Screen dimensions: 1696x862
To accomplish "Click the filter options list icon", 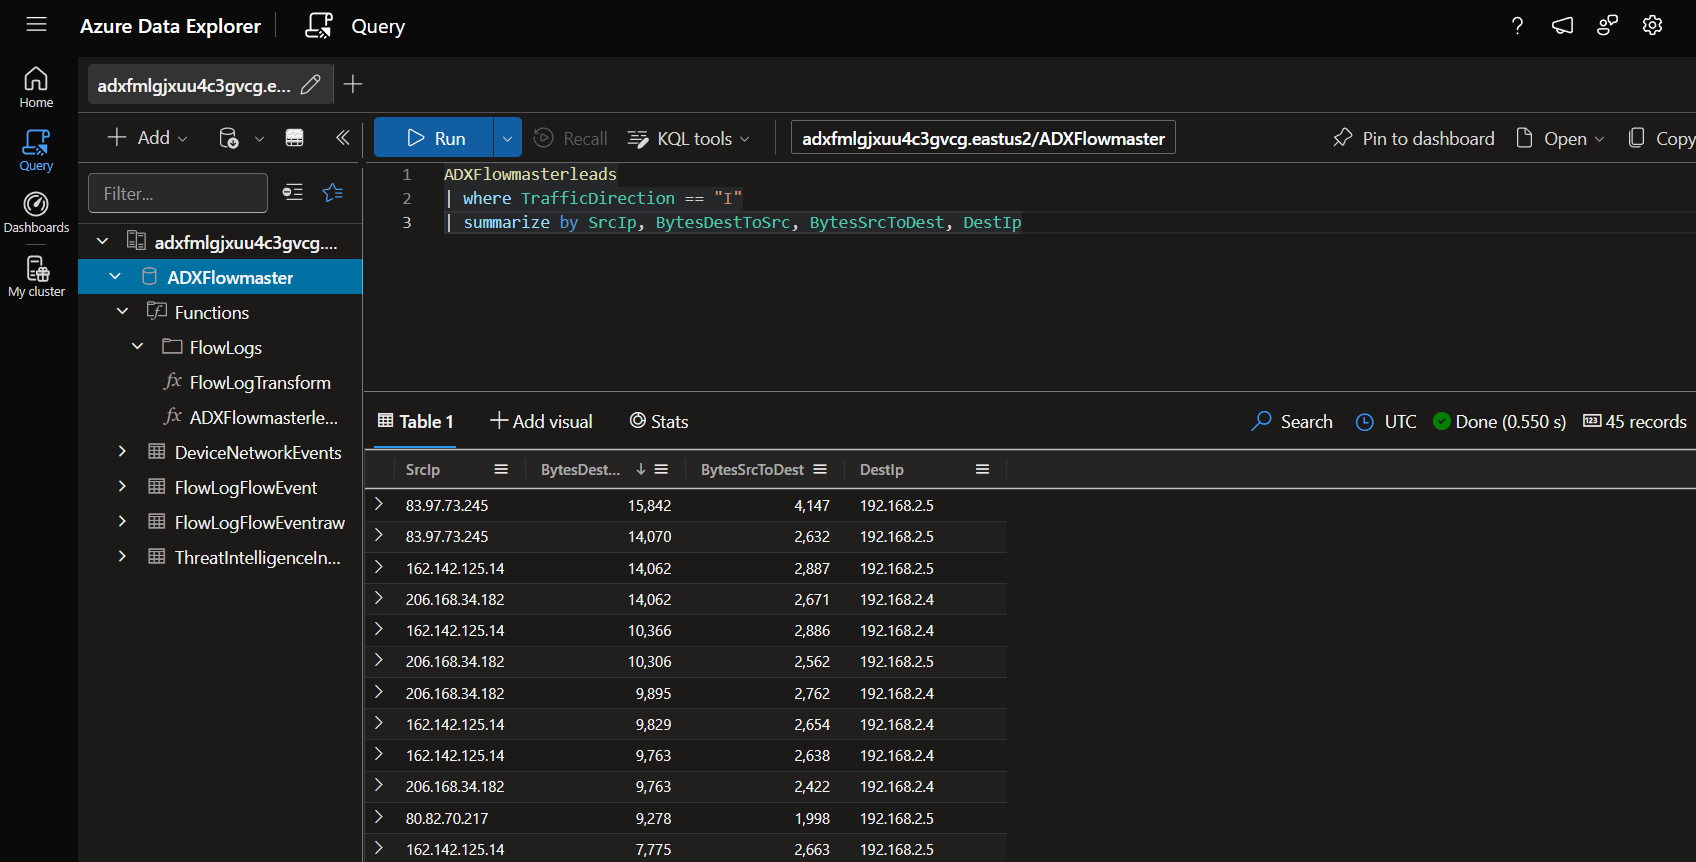I will (x=293, y=192).
